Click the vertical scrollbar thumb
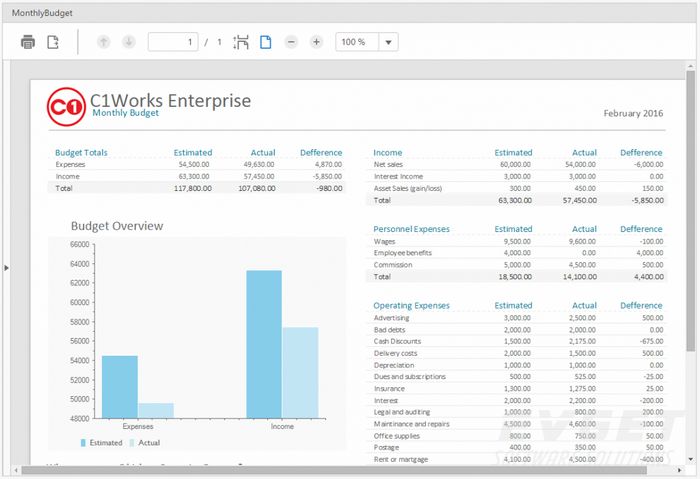 point(691,211)
